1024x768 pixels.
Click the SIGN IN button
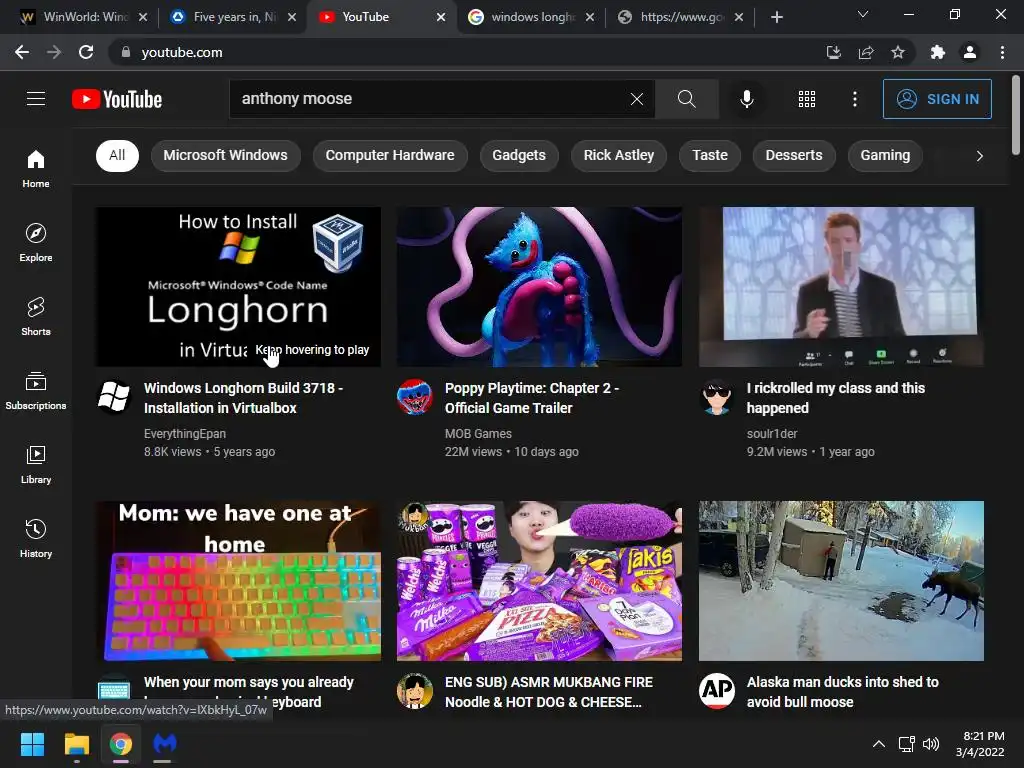(x=937, y=99)
